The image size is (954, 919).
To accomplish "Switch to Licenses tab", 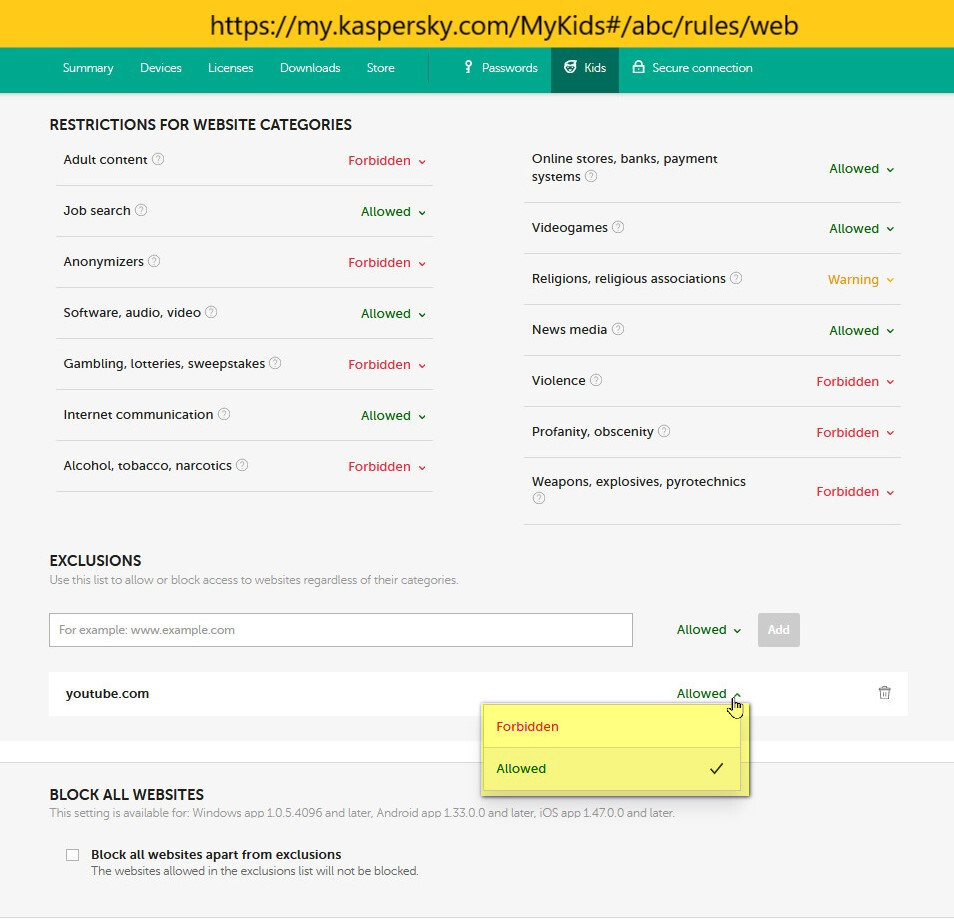I will point(231,68).
